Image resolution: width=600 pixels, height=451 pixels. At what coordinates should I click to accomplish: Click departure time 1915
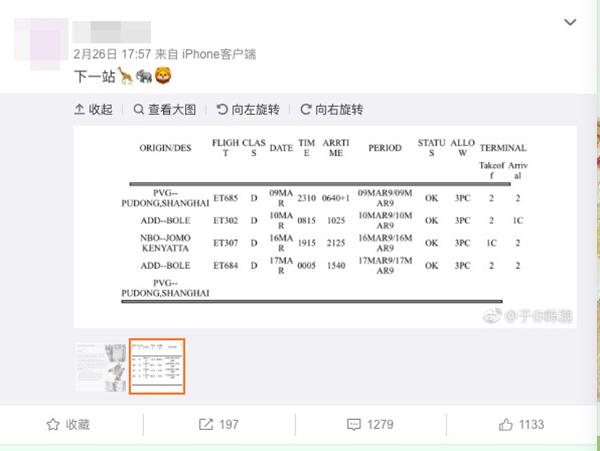point(307,243)
